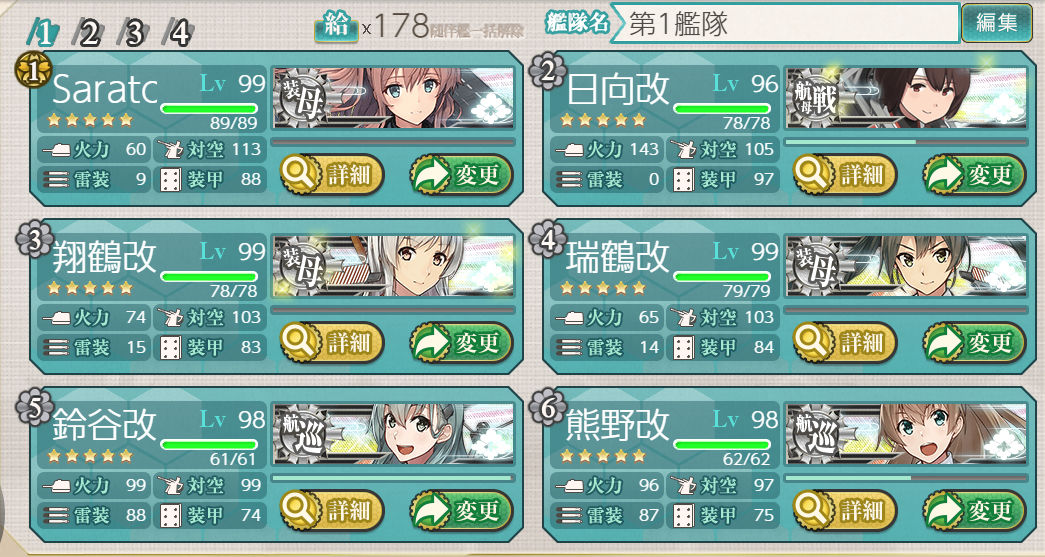This screenshot has height=557, width=1045.
Task: Click 変更 to swap 日向改
Action: pos(974,175)
